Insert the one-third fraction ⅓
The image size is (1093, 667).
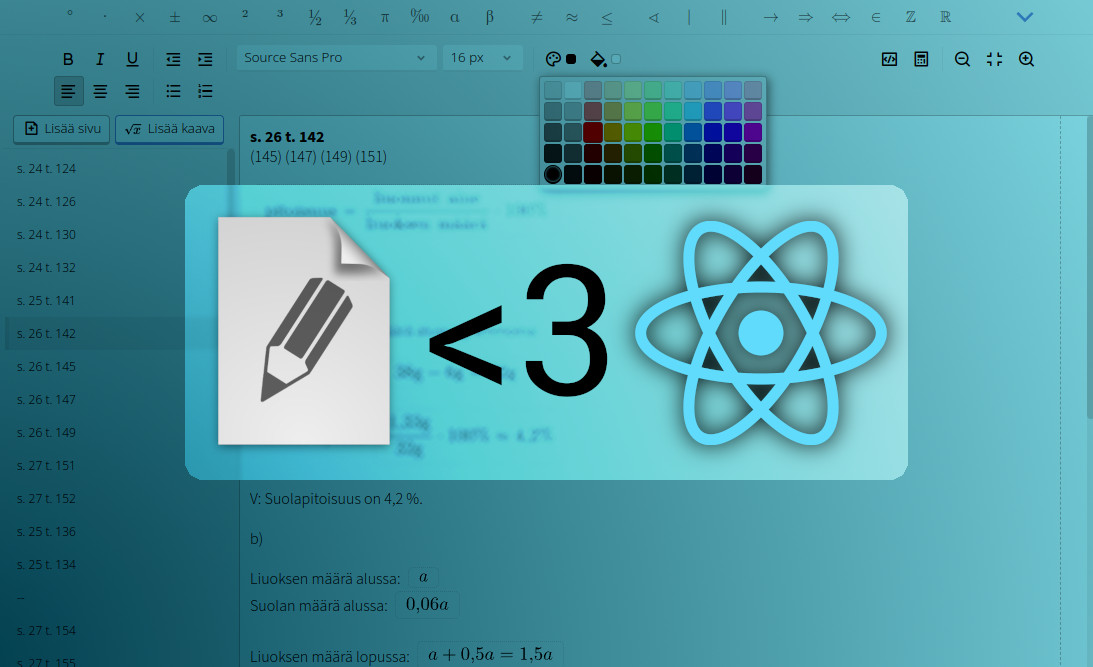(350, 17)
